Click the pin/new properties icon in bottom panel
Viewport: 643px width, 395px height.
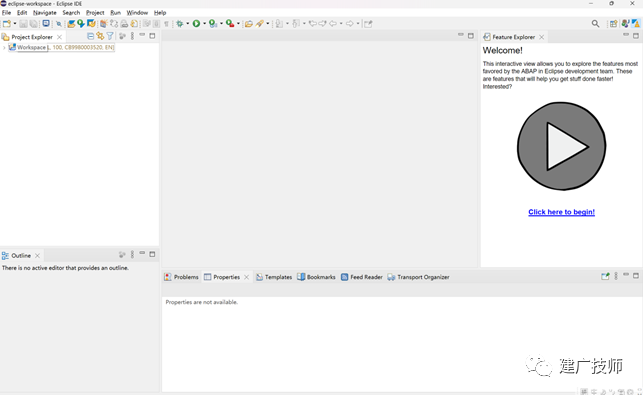(x=605, y=276)
